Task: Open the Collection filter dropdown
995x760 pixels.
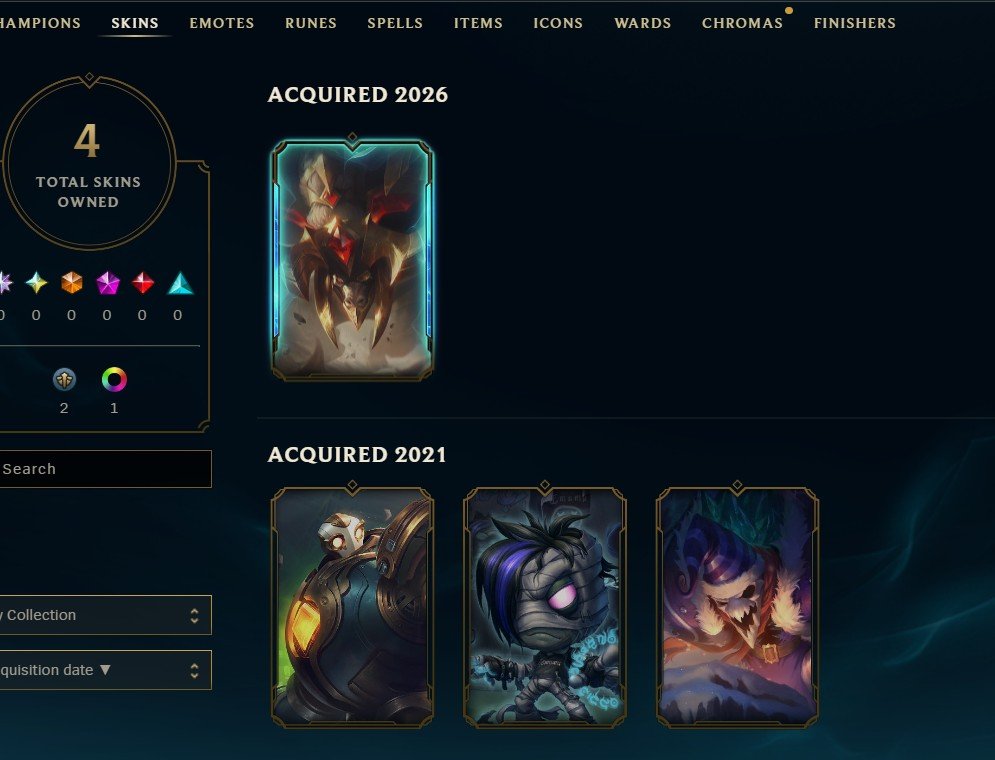Action: (x=105, y=615)
